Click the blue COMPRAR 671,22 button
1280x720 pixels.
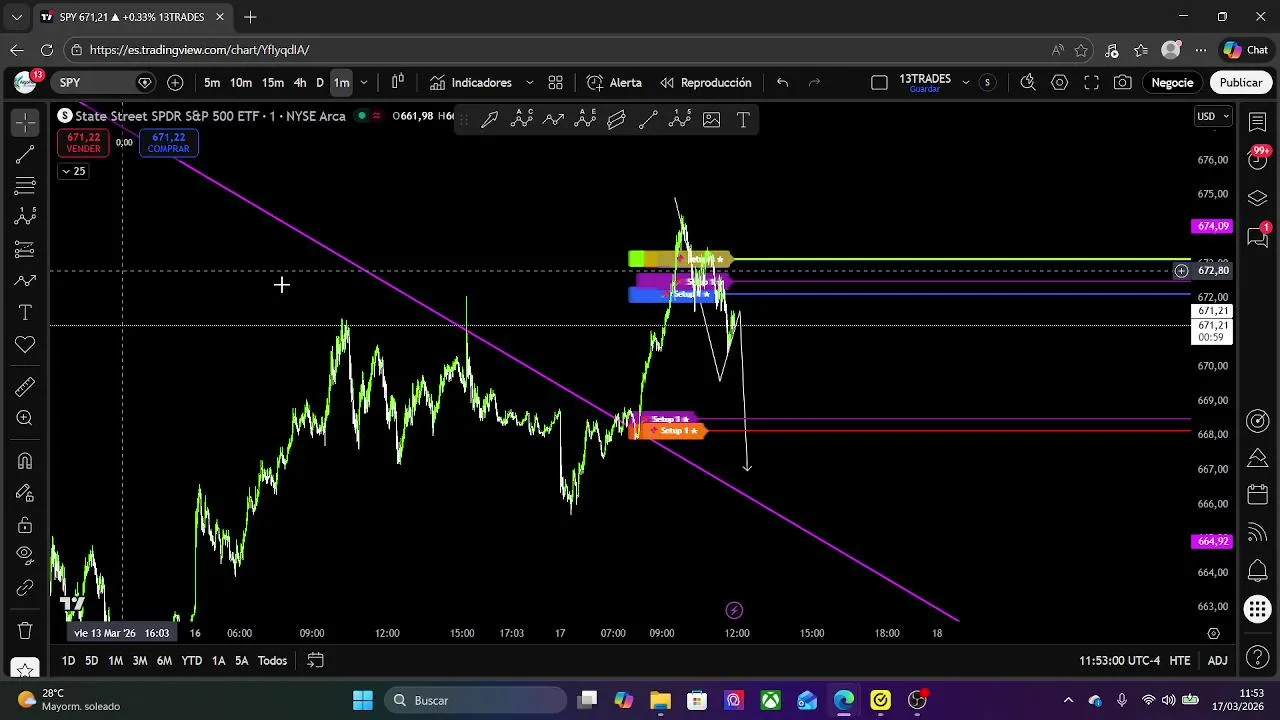pyautogui.click(x=168, y=143)
